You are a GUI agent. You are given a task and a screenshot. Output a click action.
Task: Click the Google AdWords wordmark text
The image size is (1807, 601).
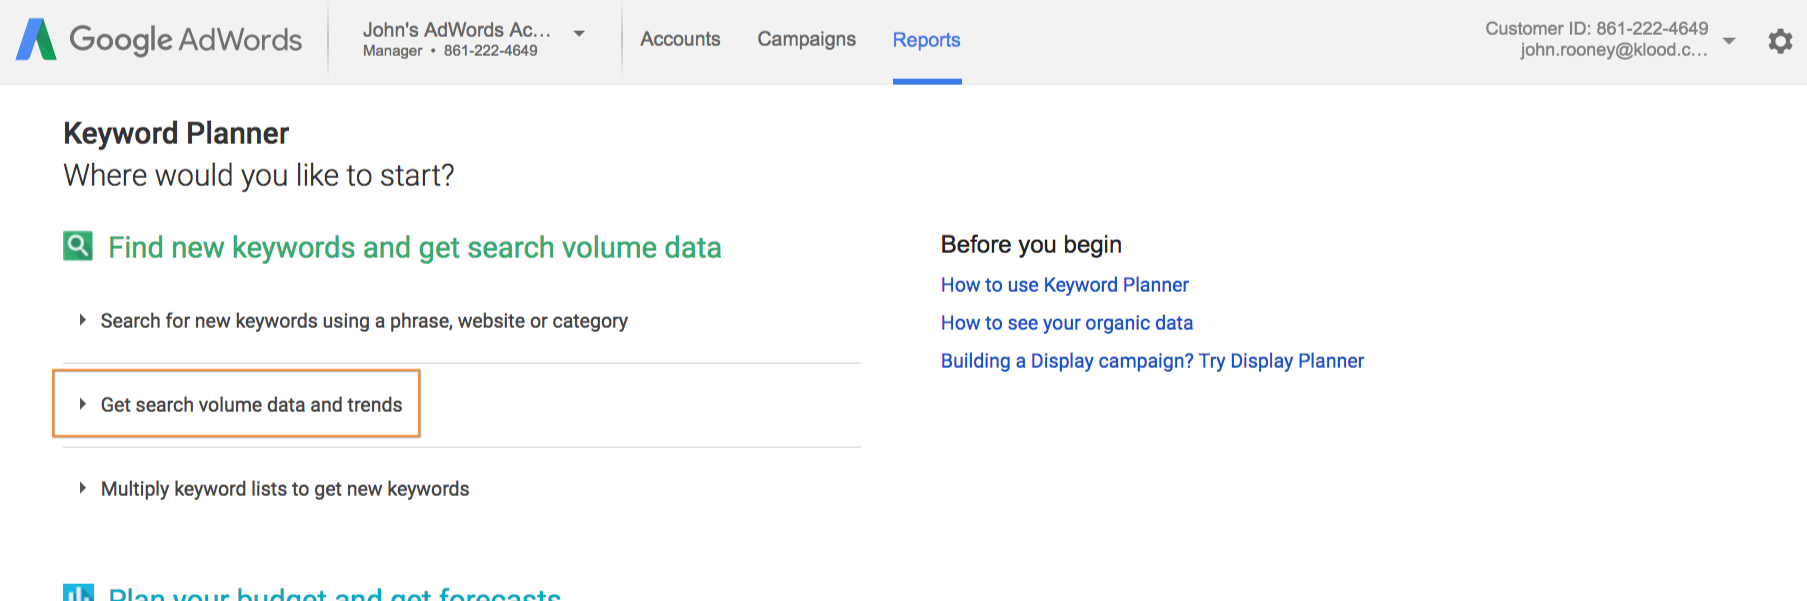tap(185, 40)
